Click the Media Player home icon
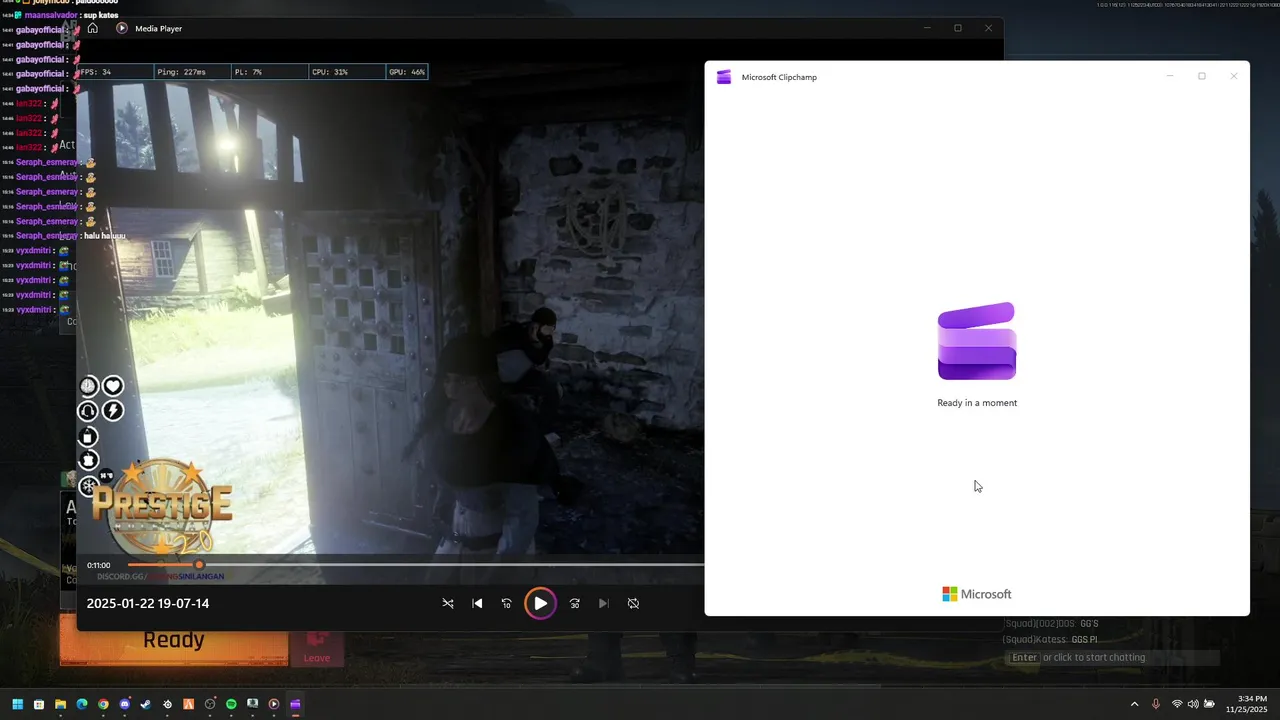This screenshot has height=720, width=1280. coord(92,28)
